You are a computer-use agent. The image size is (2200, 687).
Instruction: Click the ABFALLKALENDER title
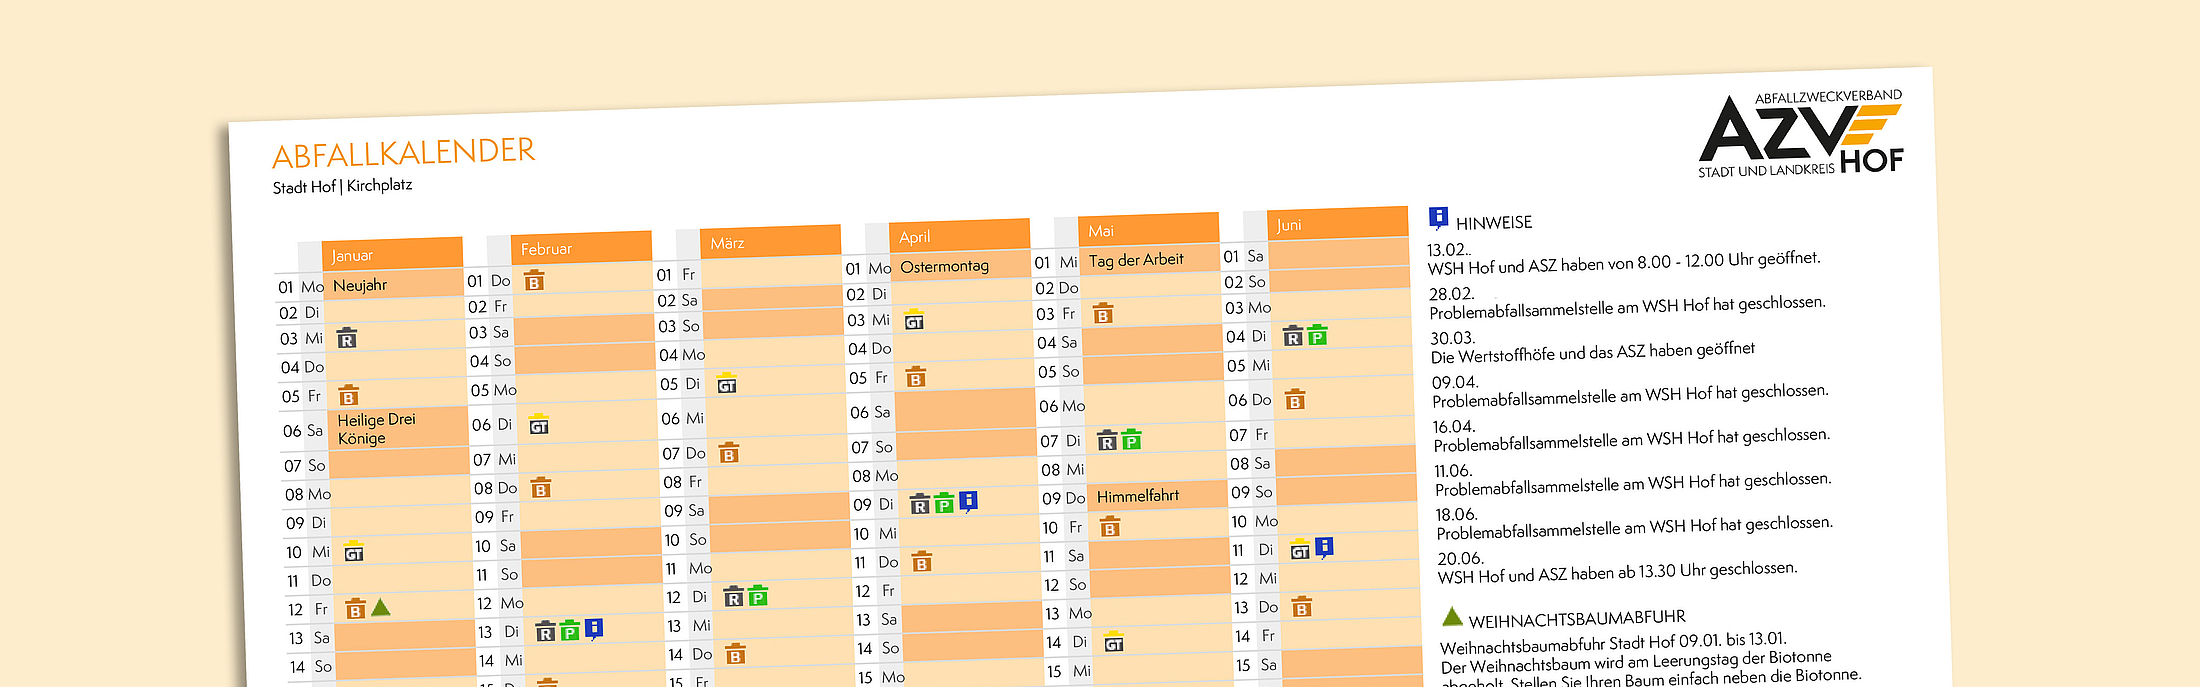404,153
